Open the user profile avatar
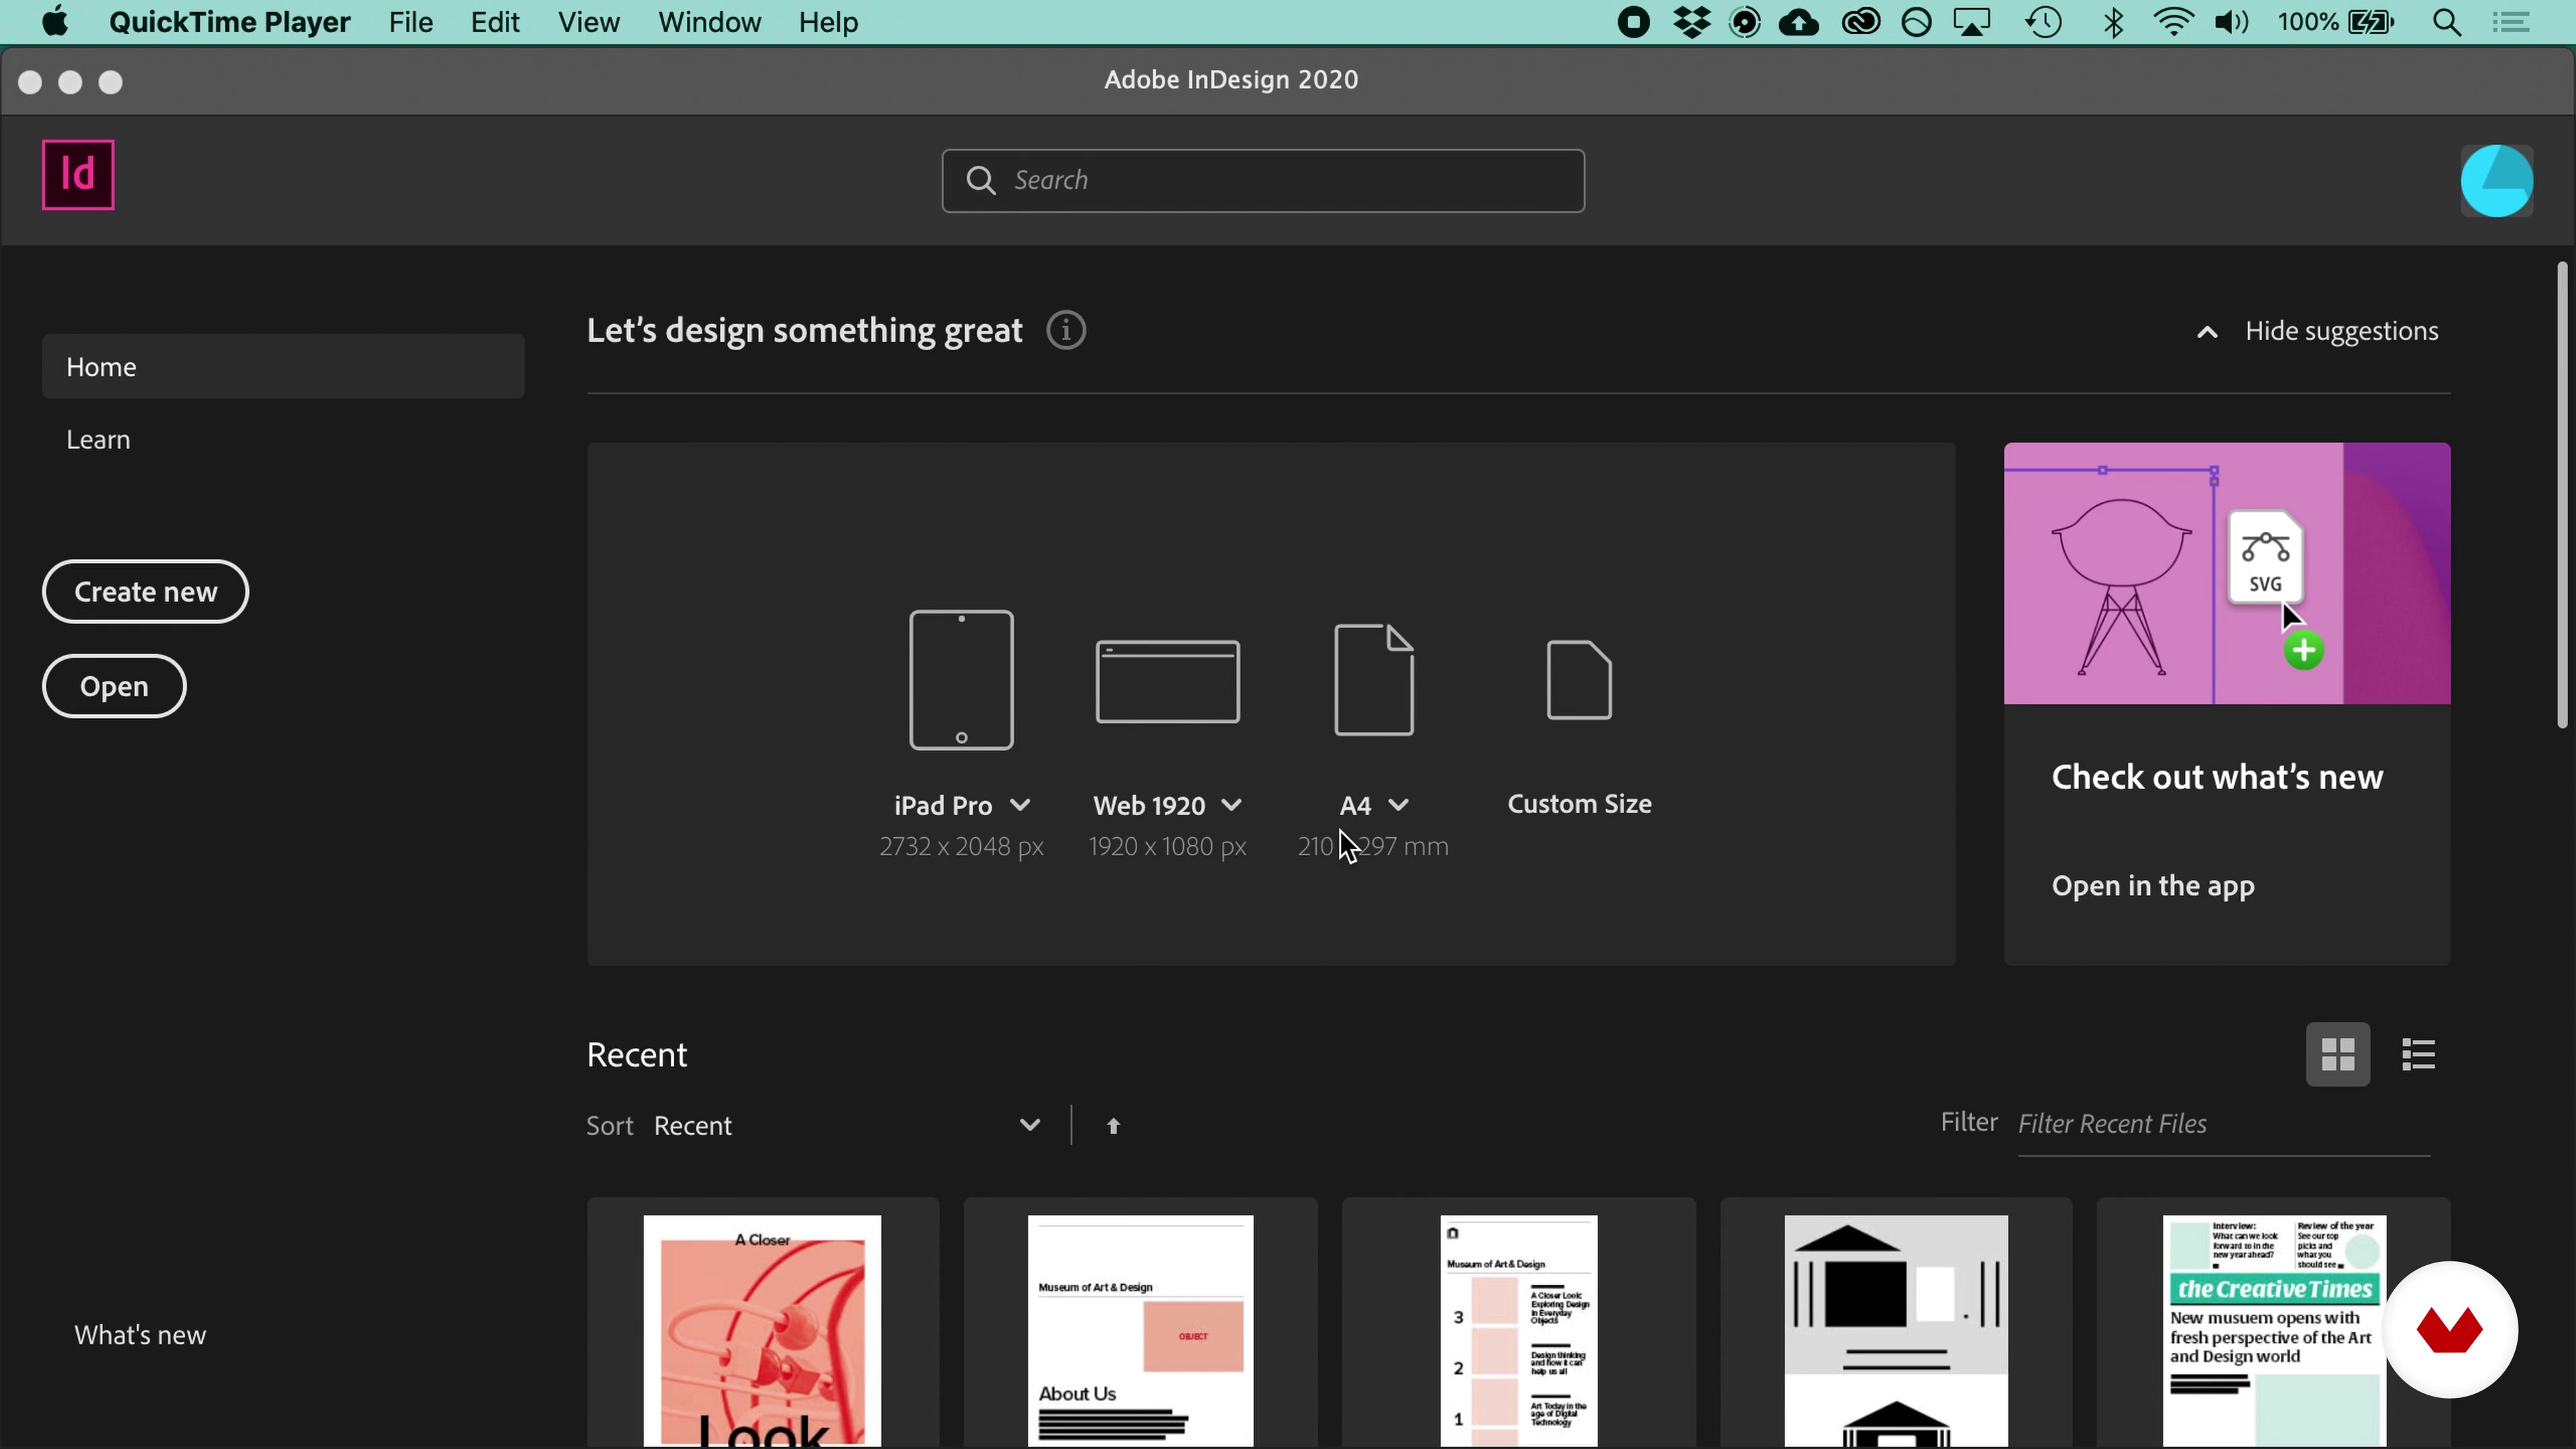The image size is (2576, 1449). 2496,181
